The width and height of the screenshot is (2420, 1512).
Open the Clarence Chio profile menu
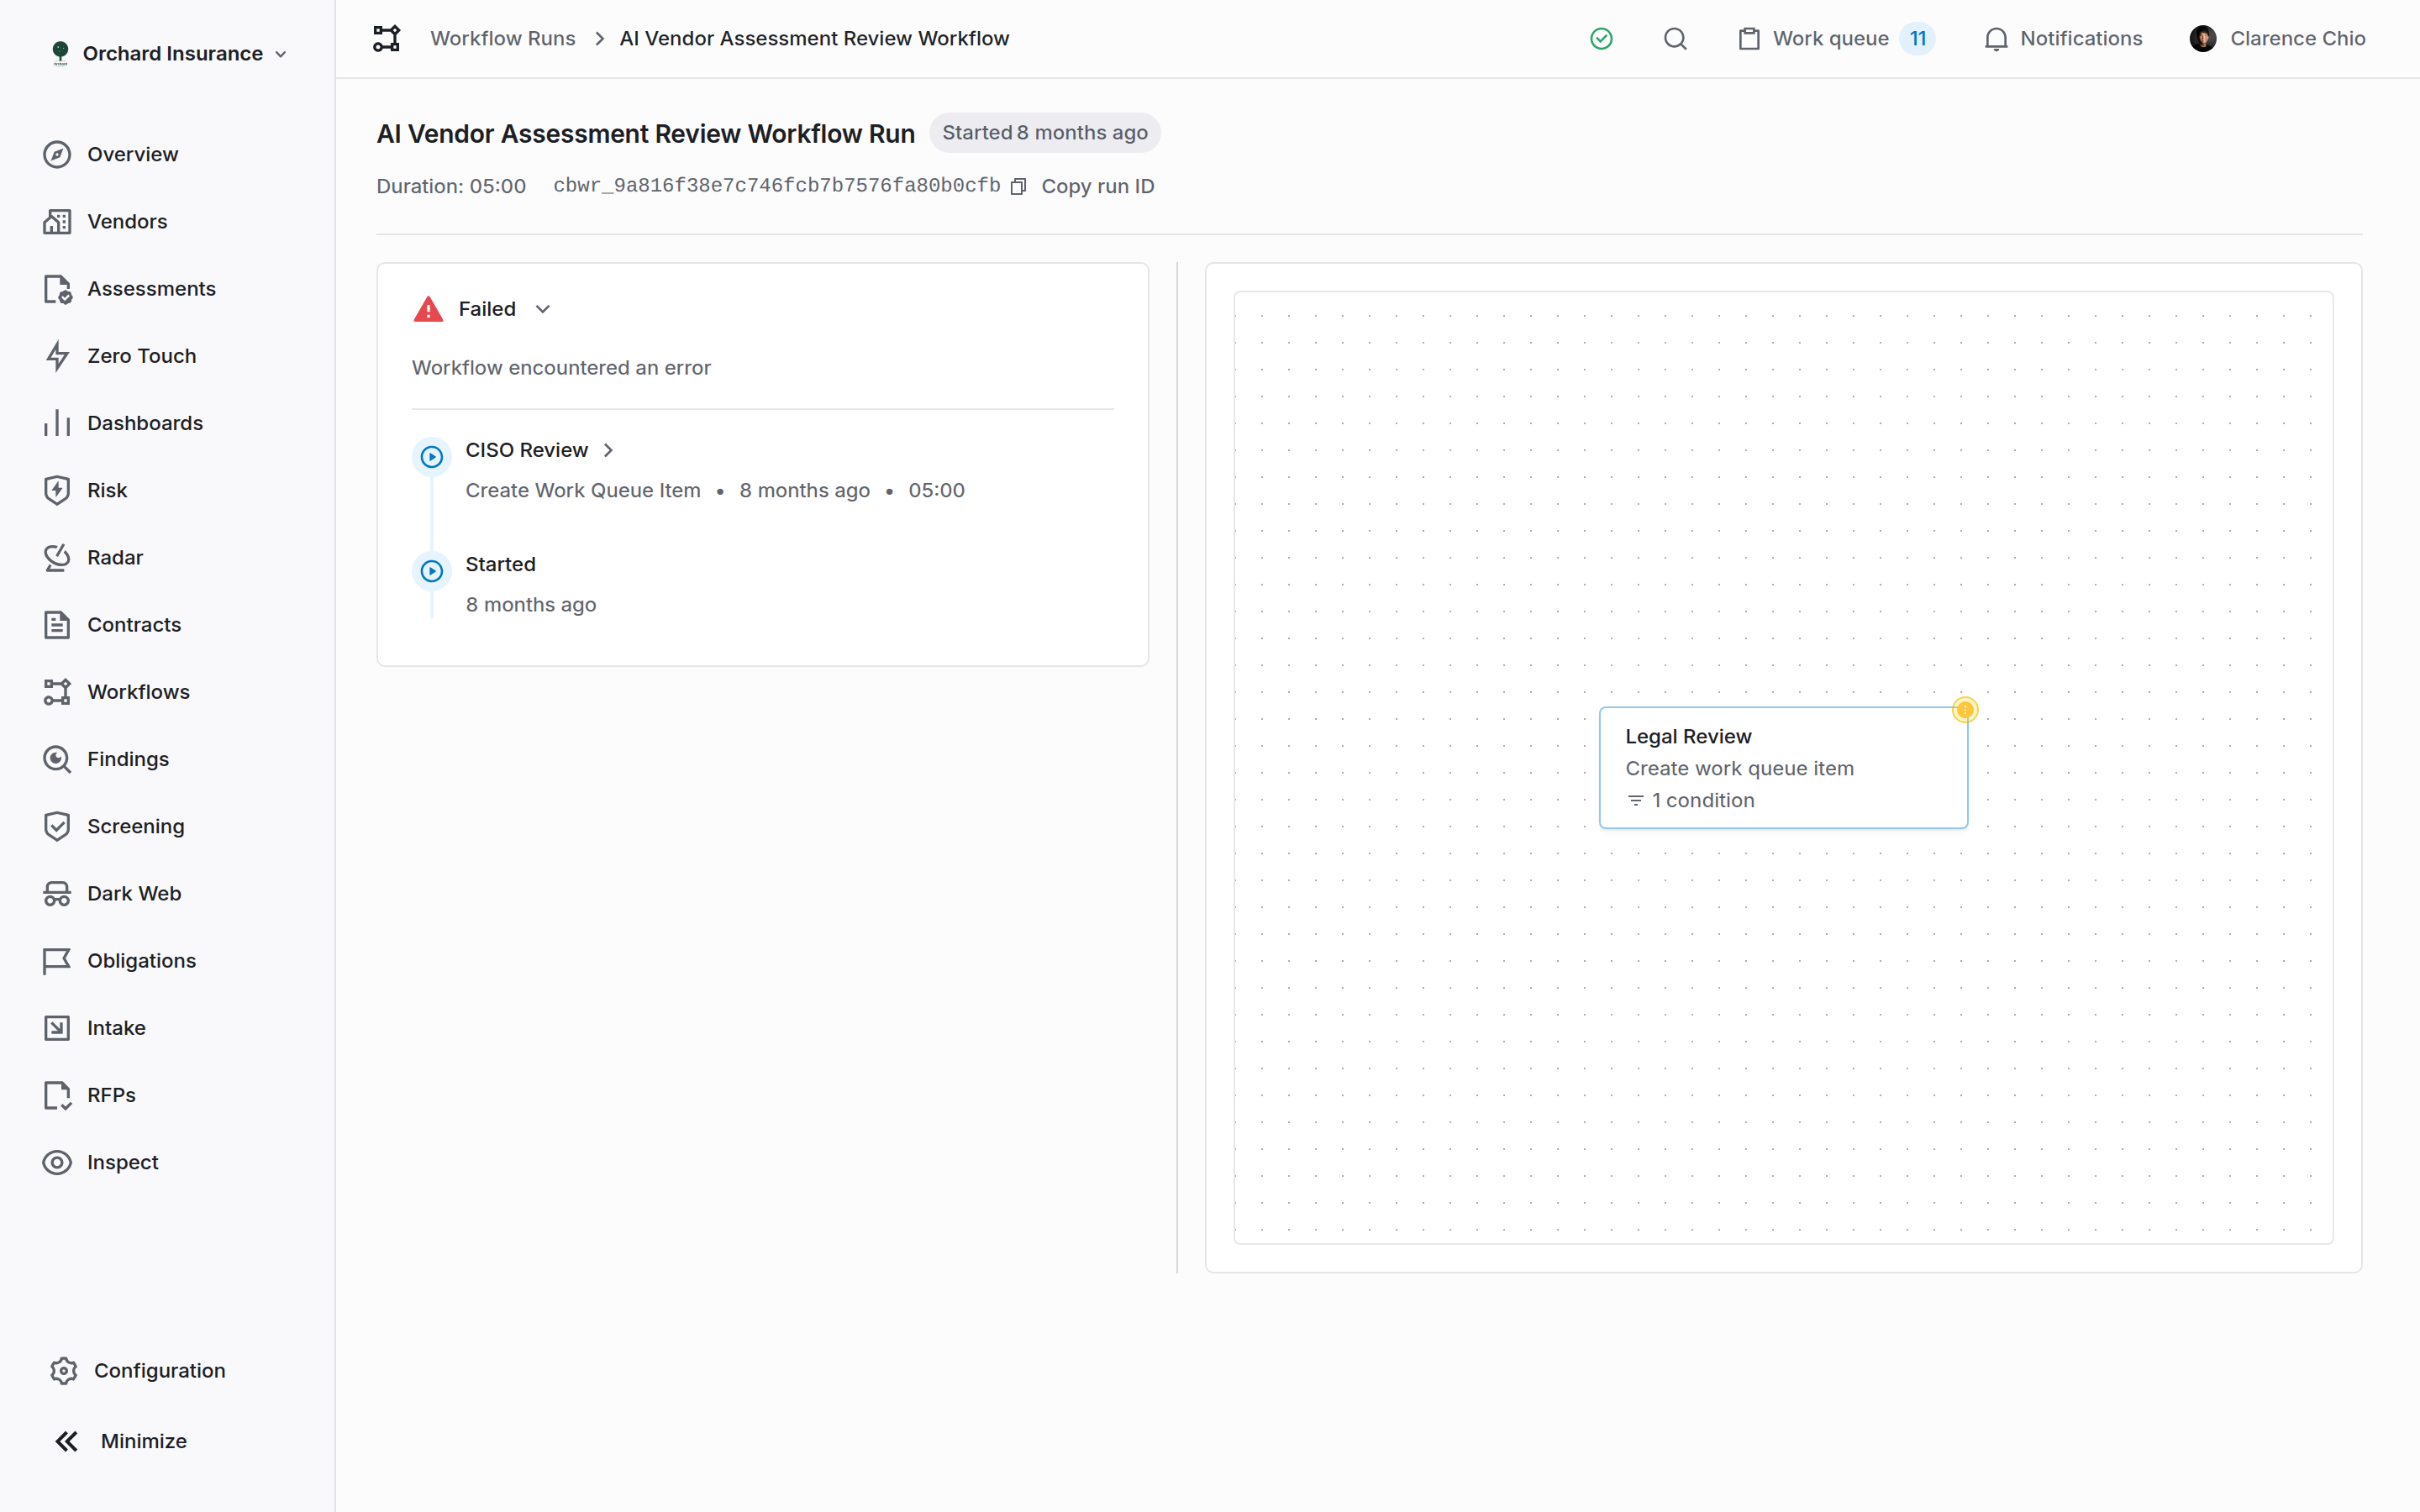point(2277,39)
